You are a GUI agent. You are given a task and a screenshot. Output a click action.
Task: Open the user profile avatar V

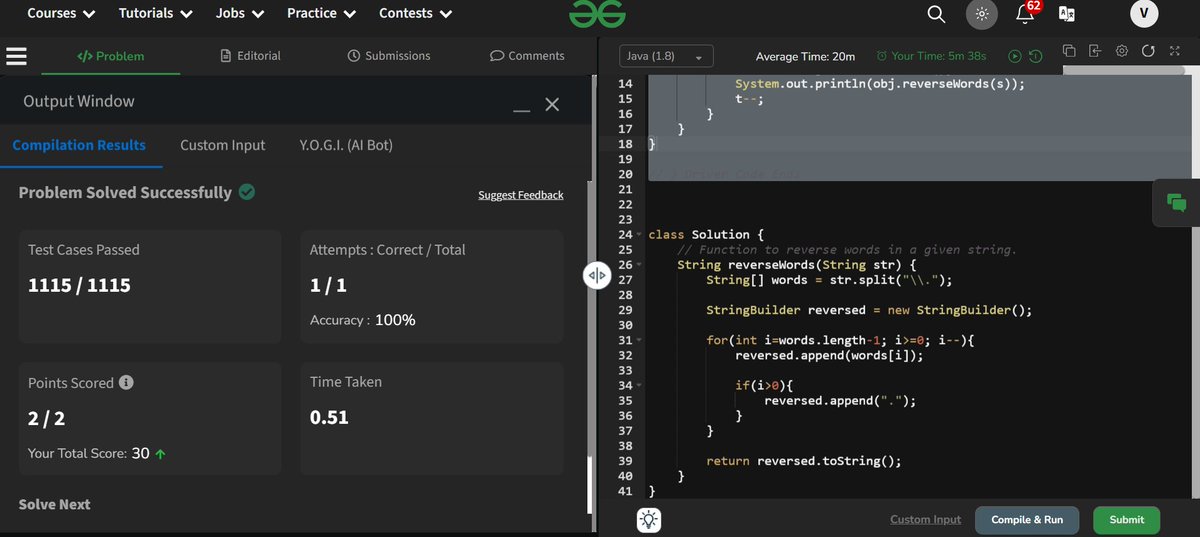point(1144,14)
